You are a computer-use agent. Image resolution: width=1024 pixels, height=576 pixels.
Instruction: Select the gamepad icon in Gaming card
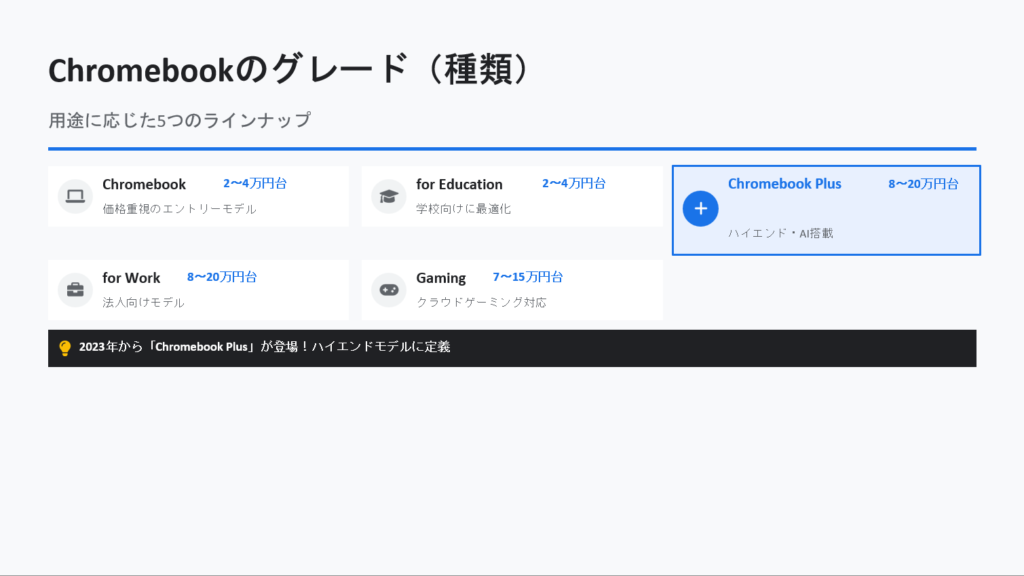tap(388, 290)
